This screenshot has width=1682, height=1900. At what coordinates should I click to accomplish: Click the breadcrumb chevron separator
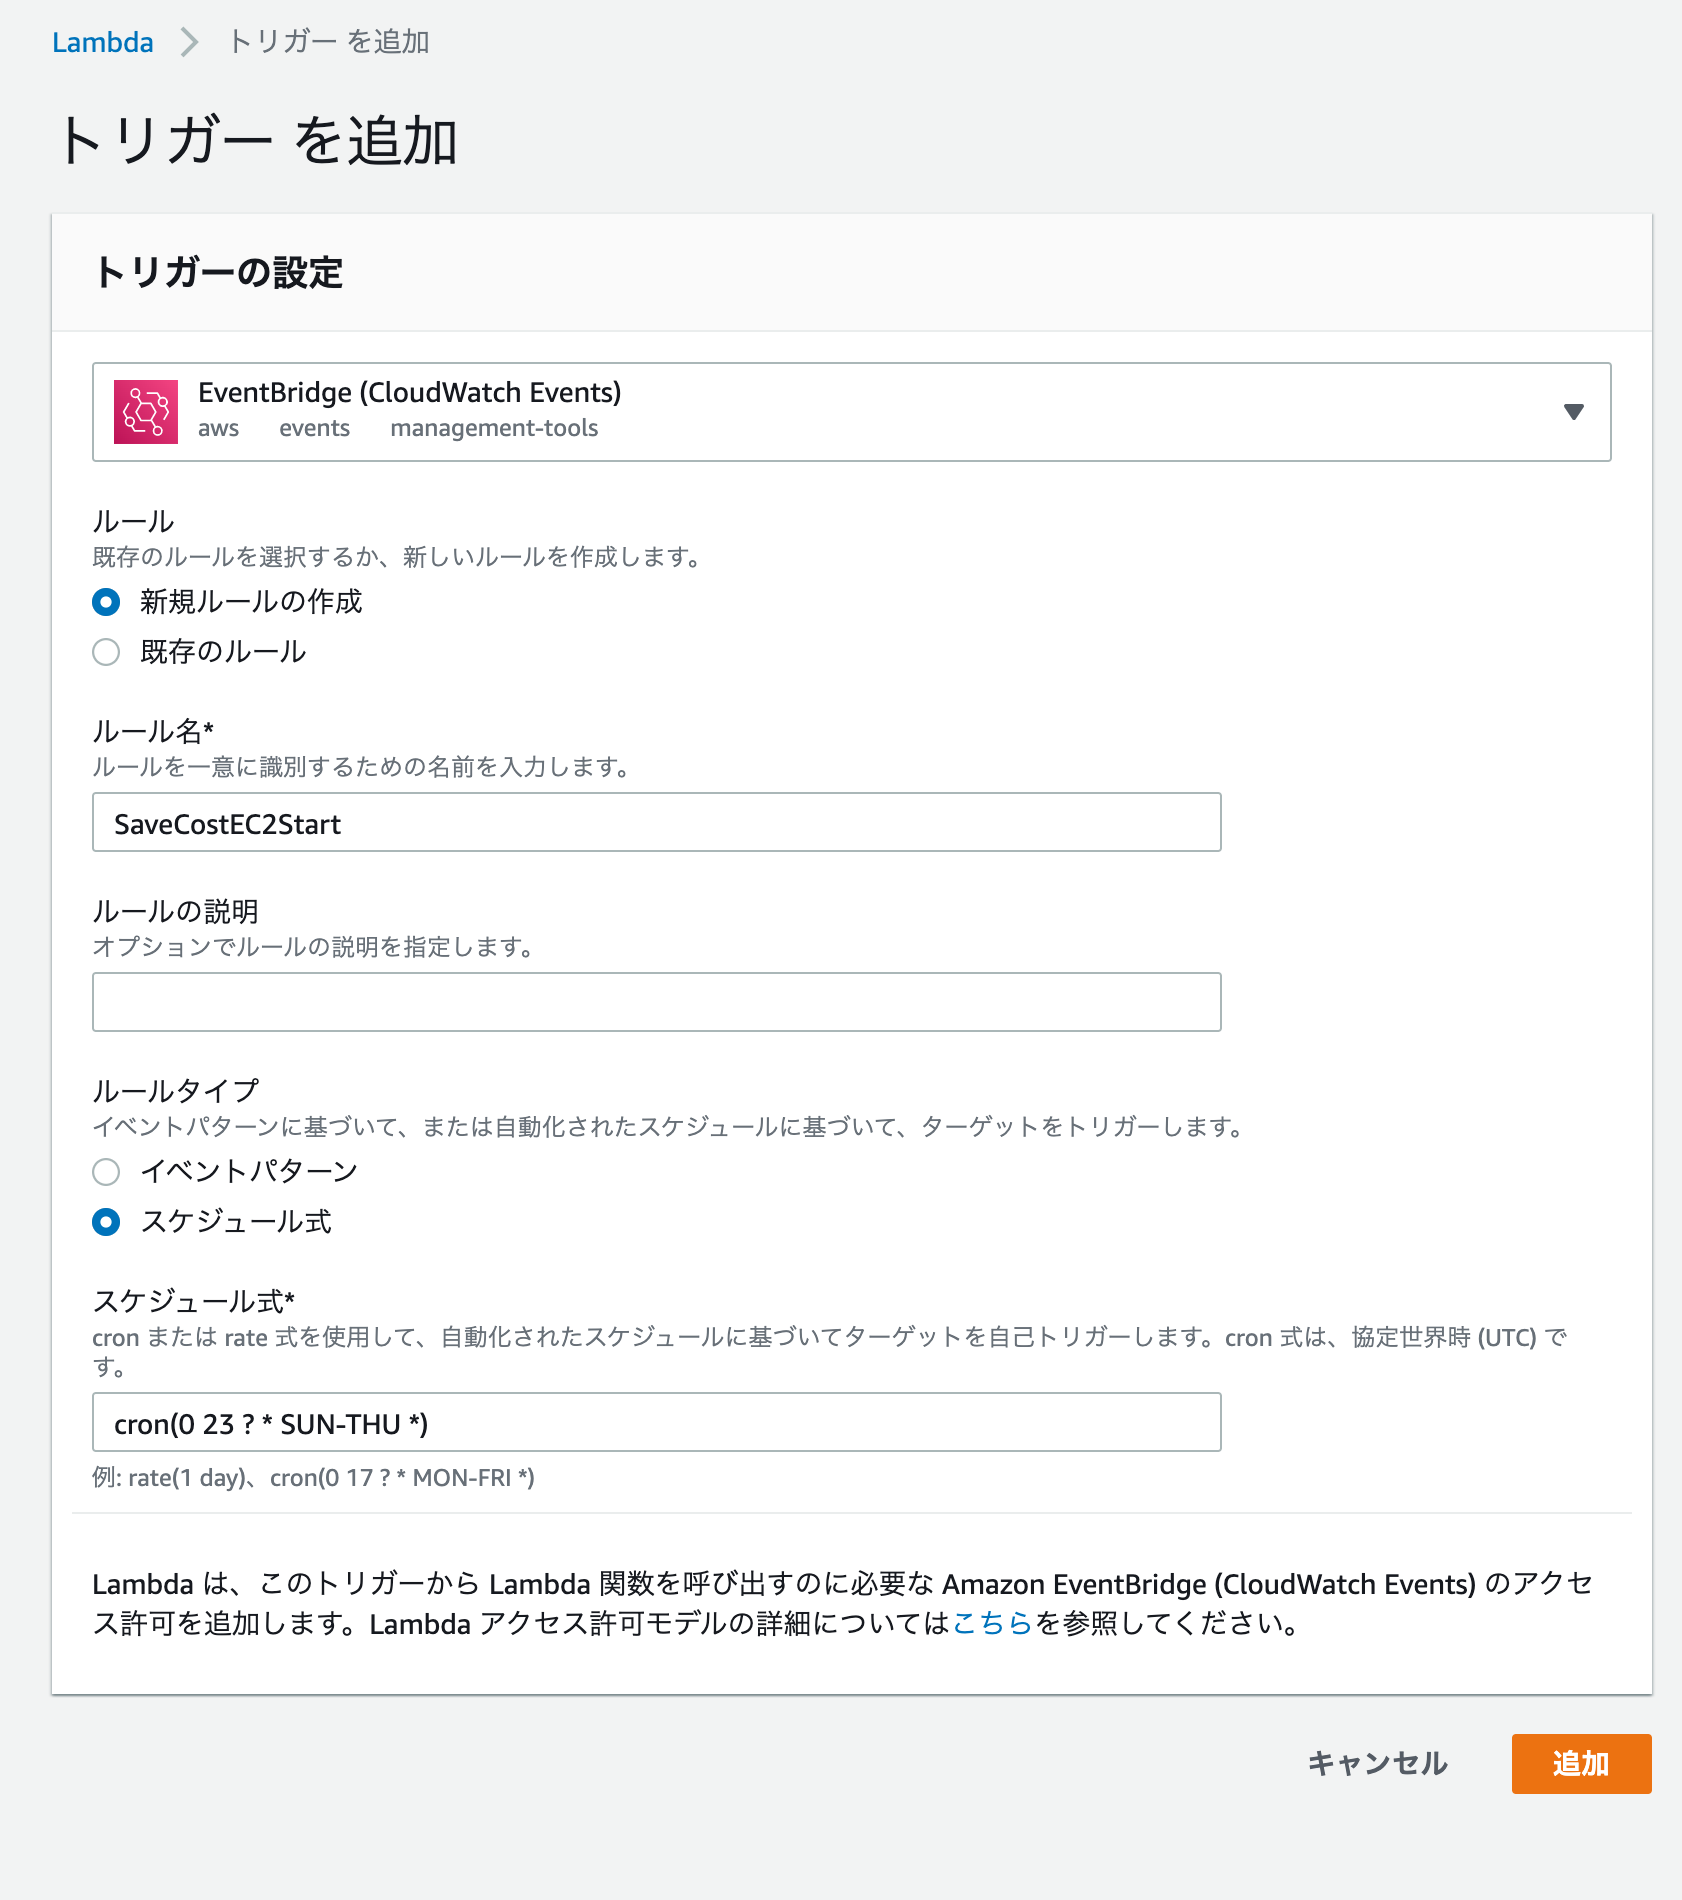[x=189, y=42]
